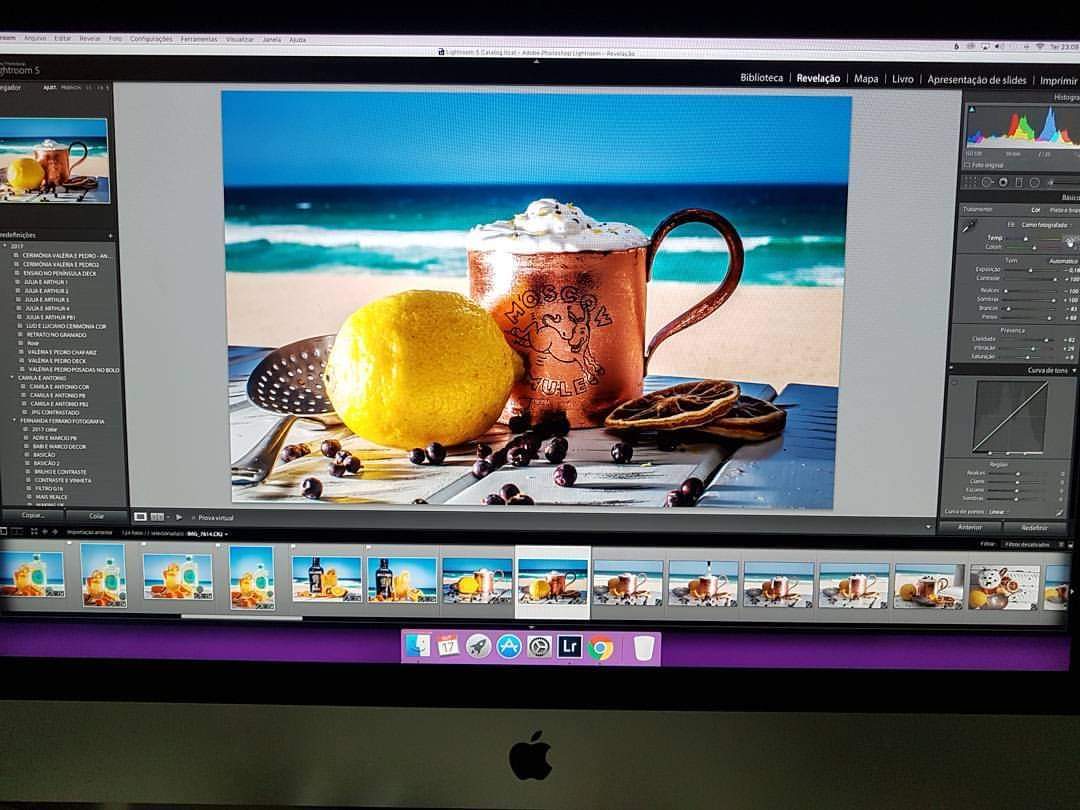Apply the JPG CONTRASTADO preset

coord(55,412)
